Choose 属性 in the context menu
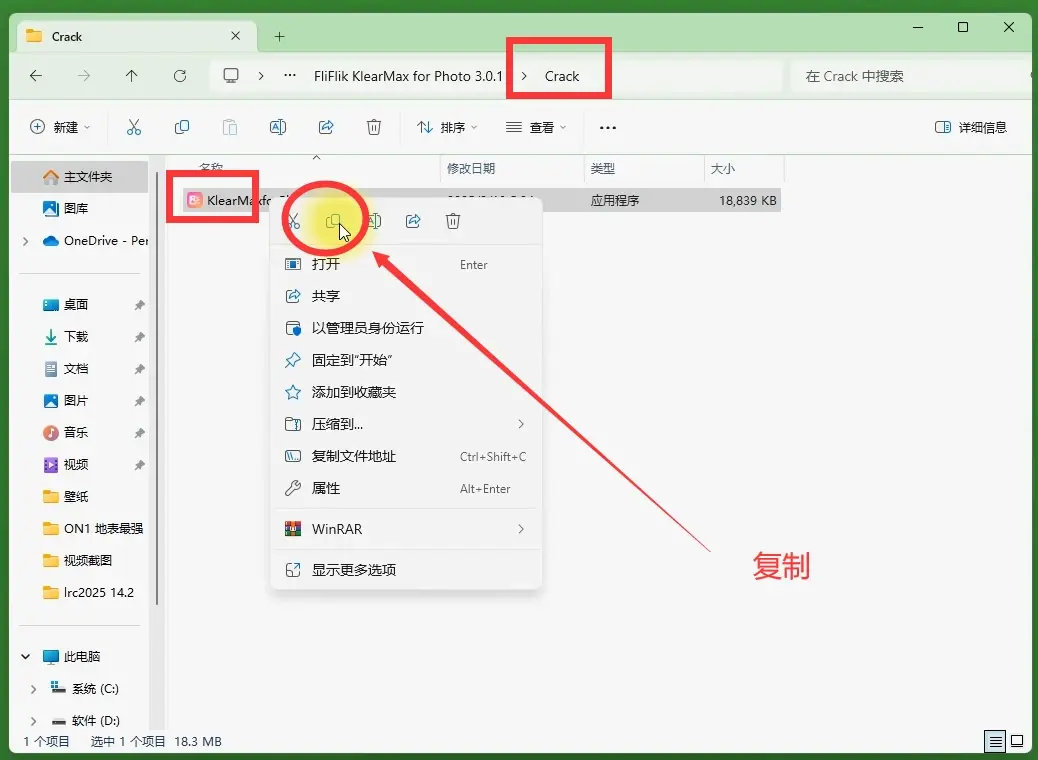This screenshot has width=1038, height=760. pos(406,489)
